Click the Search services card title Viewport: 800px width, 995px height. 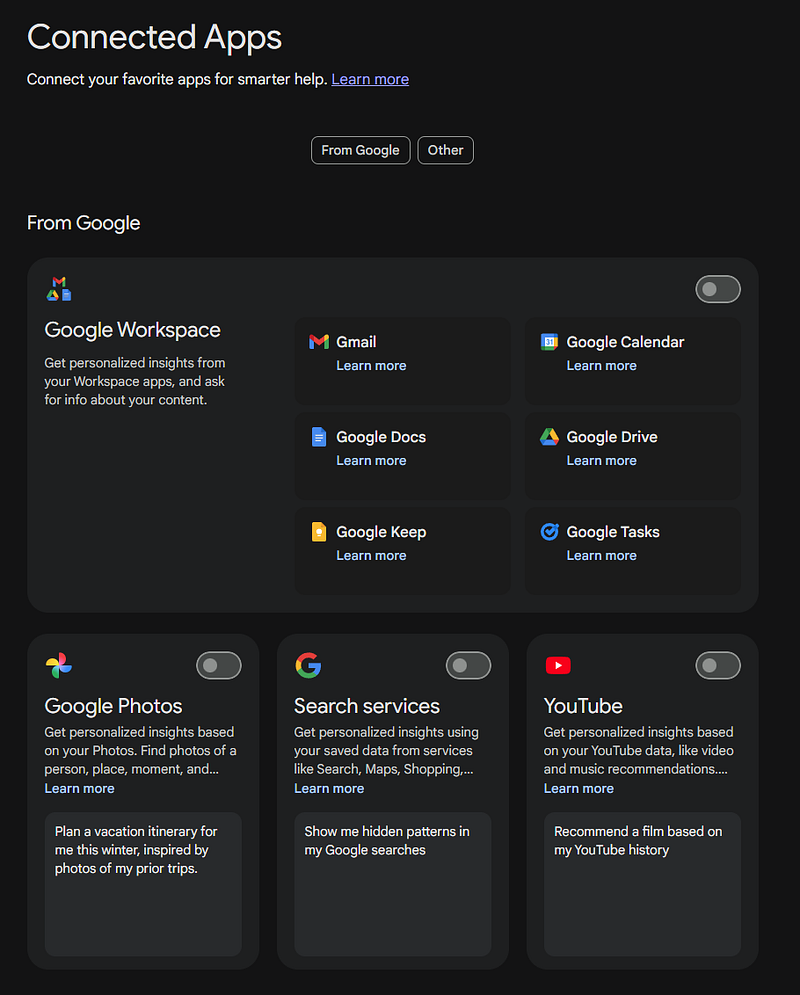point(367,706)
